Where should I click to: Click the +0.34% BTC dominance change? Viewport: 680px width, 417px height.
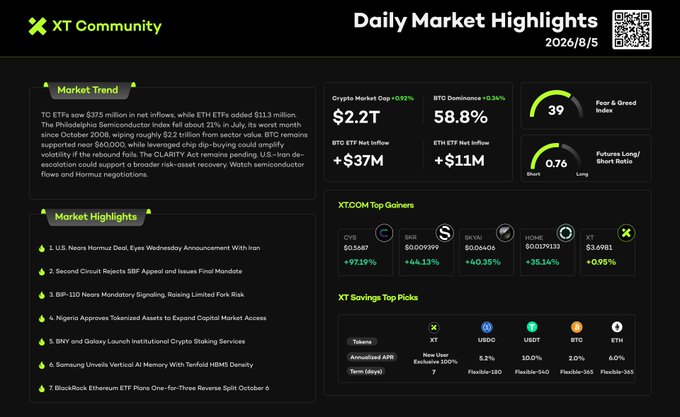pyautogui.click(x=494, y=98)
